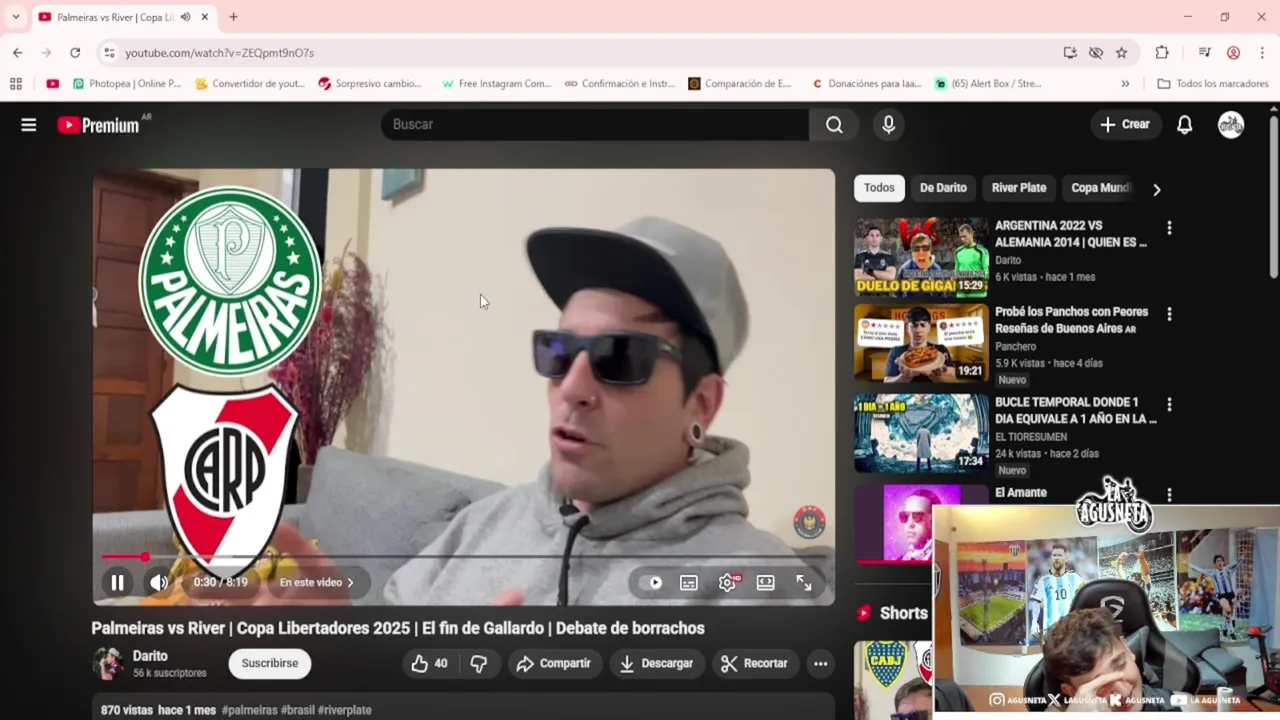Select the De Darito filter chip
This screenshot has height=720, width=1280.
(943, 188)
